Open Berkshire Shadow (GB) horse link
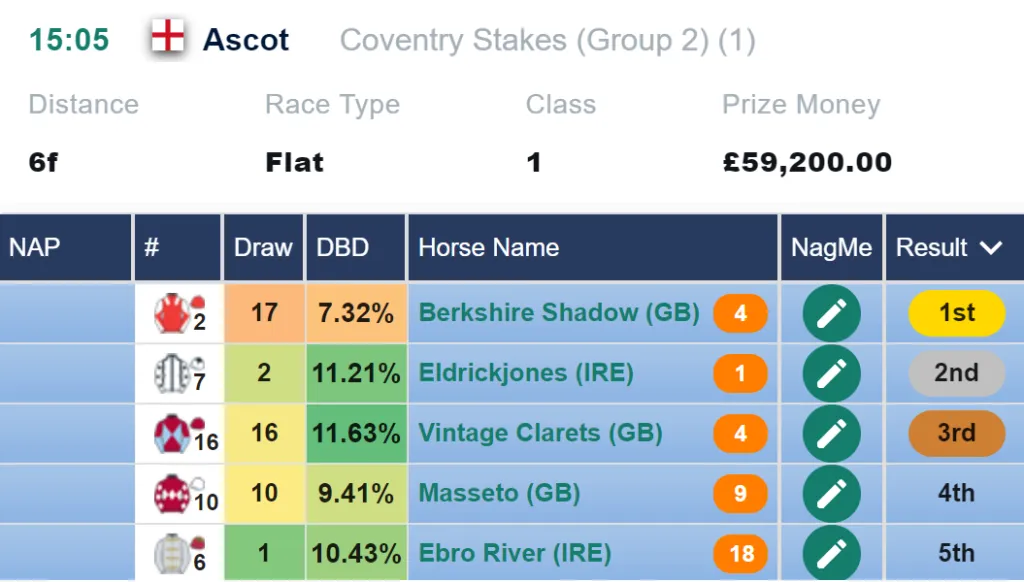 click(x=559, y=312)
